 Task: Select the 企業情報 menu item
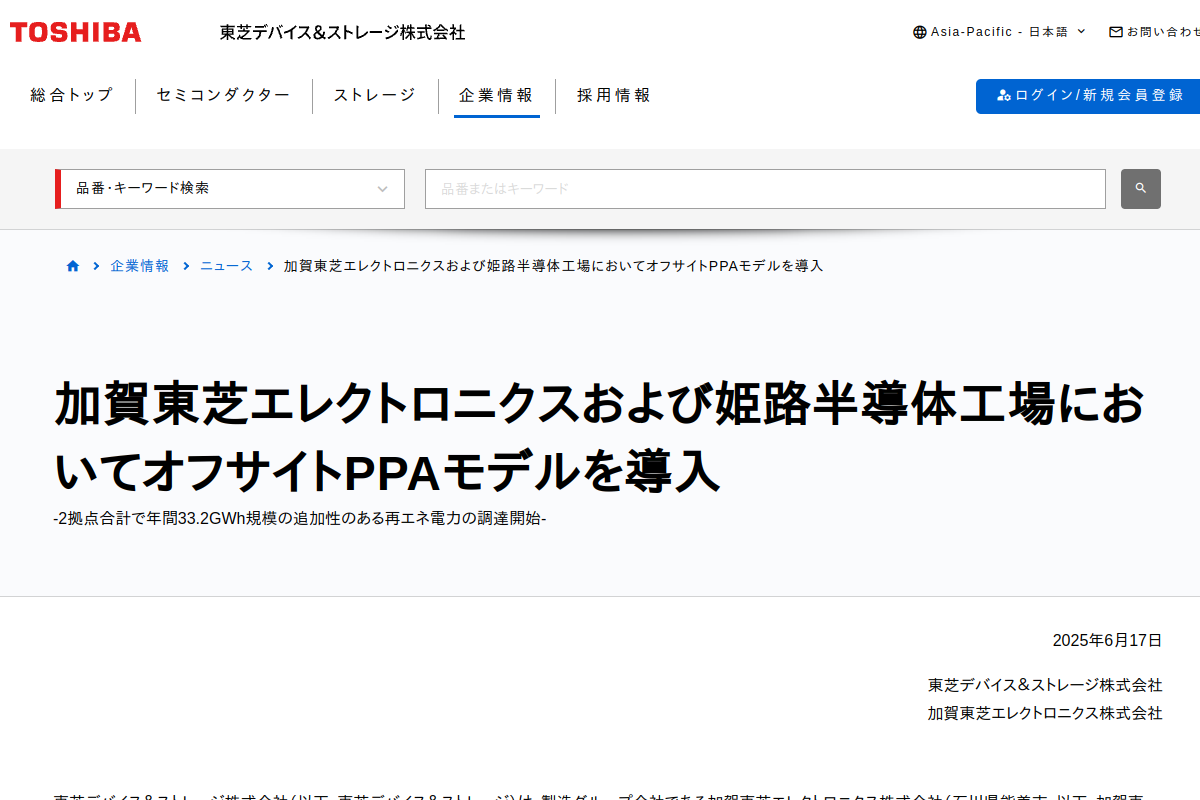(497, 95)
